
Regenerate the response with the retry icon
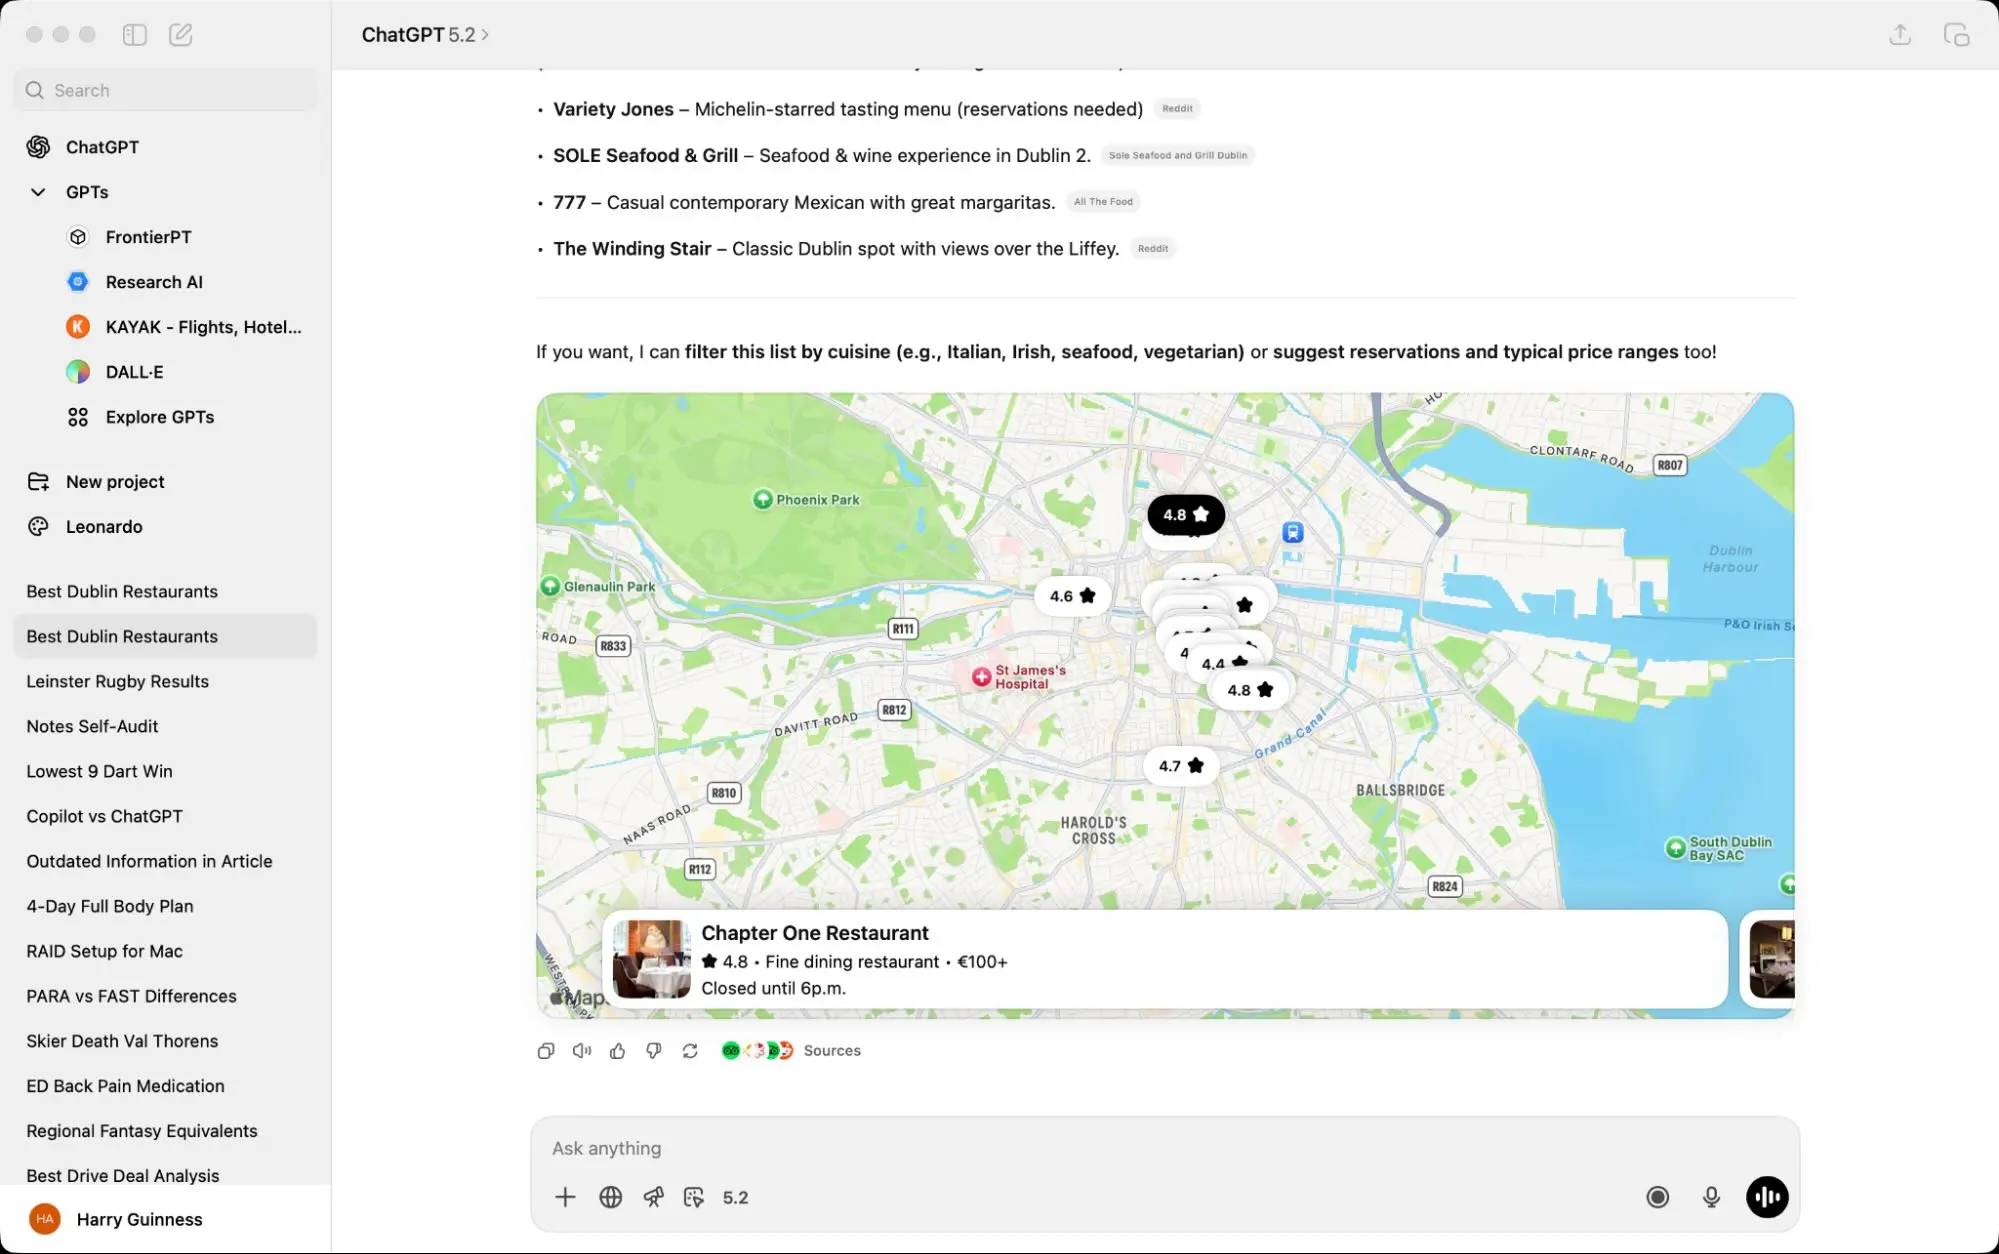pos(690,1051)
